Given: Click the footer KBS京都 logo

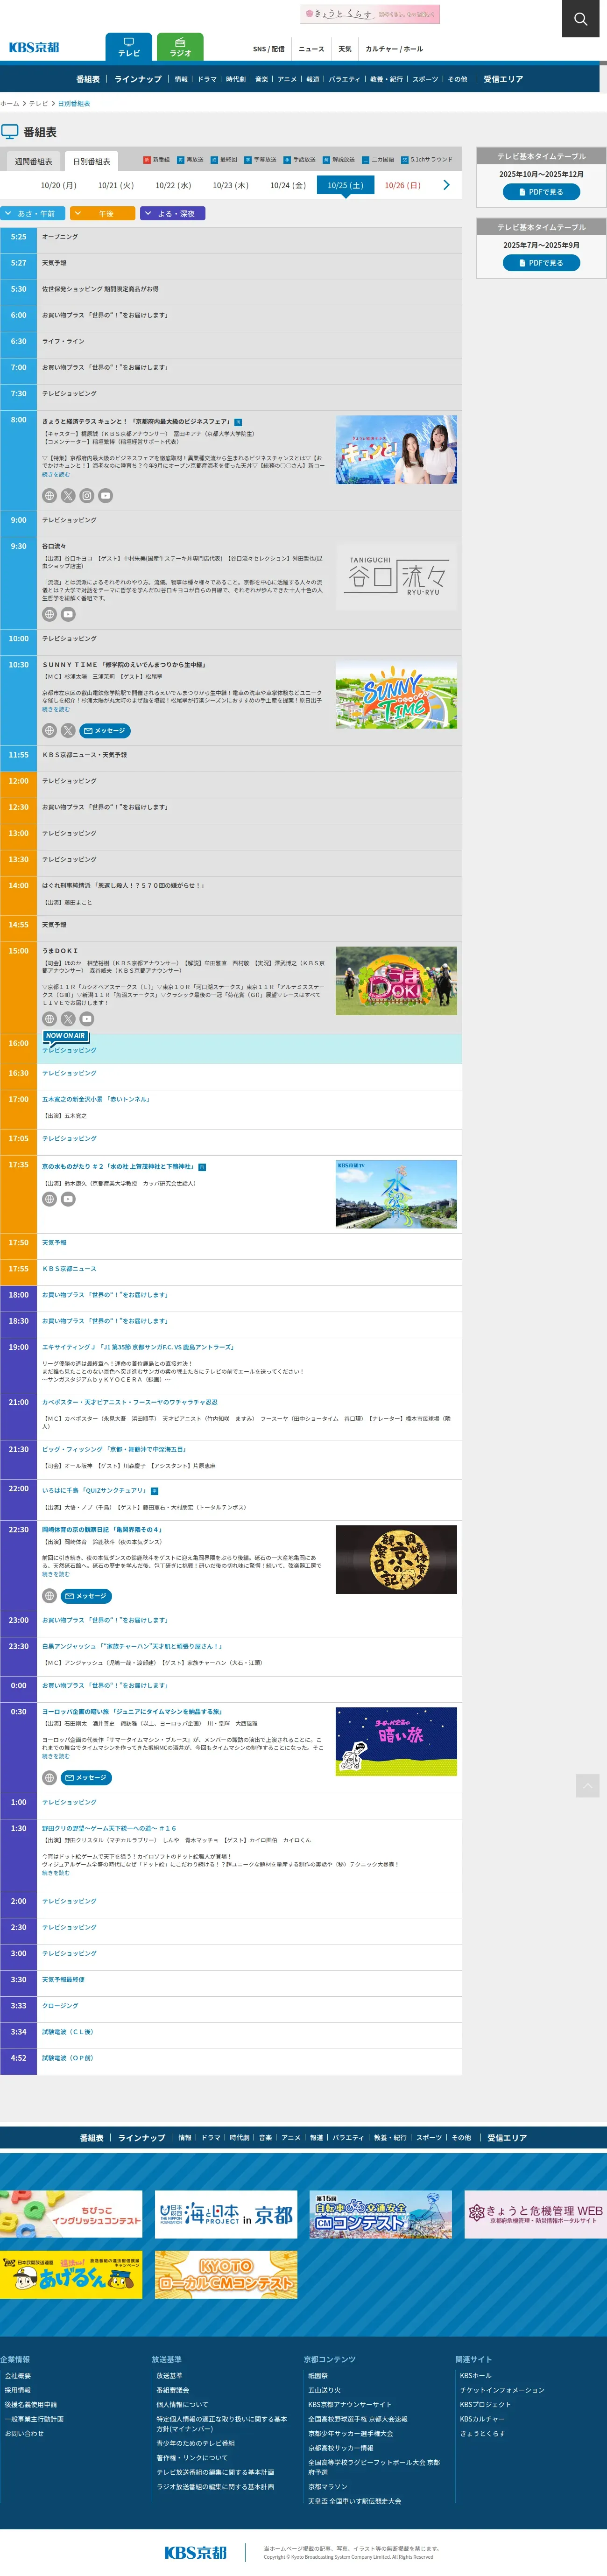Looking at the screenshot, I should (x=195, y=2552).
